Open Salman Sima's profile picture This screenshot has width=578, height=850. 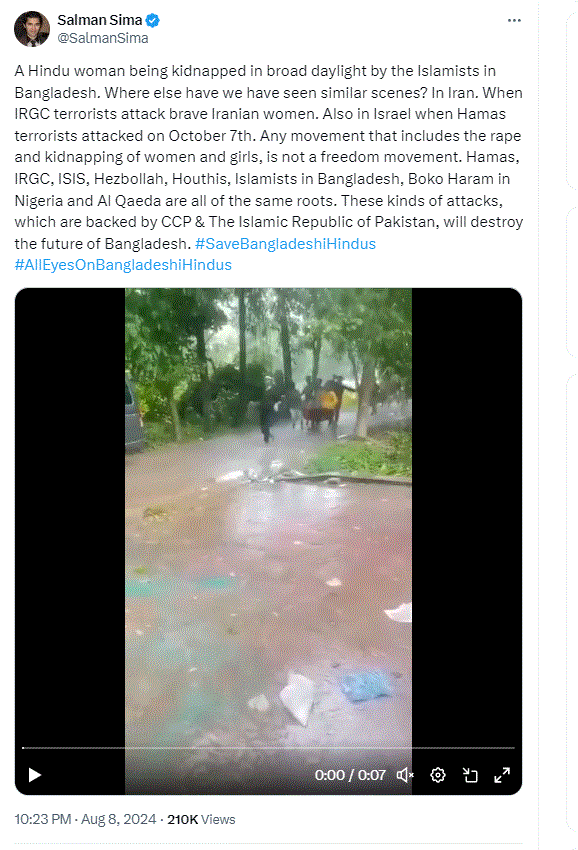(31, 29)
